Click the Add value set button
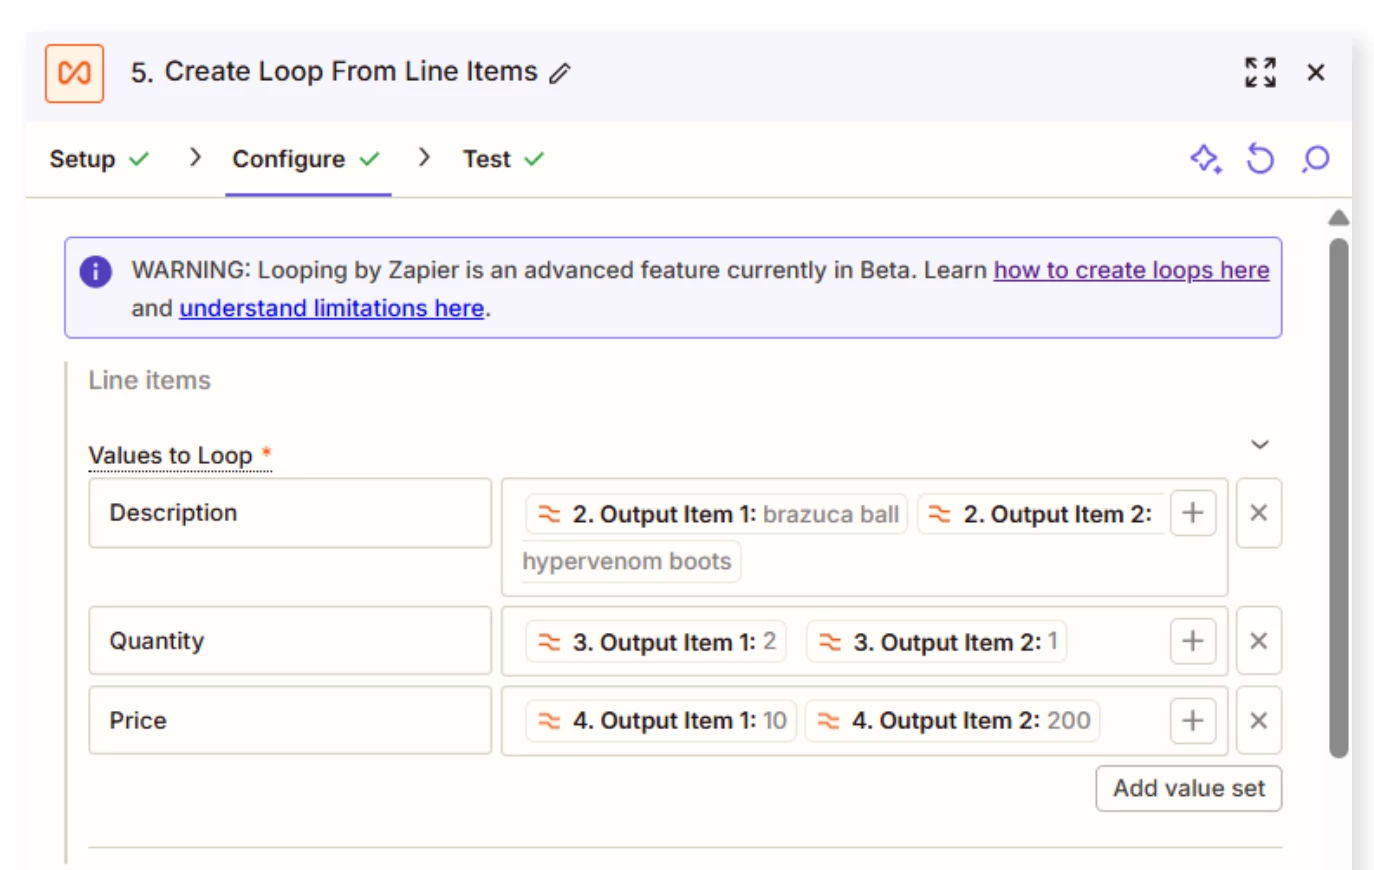The height and width of the screenshot is (870, 1374). [1189, 789]
